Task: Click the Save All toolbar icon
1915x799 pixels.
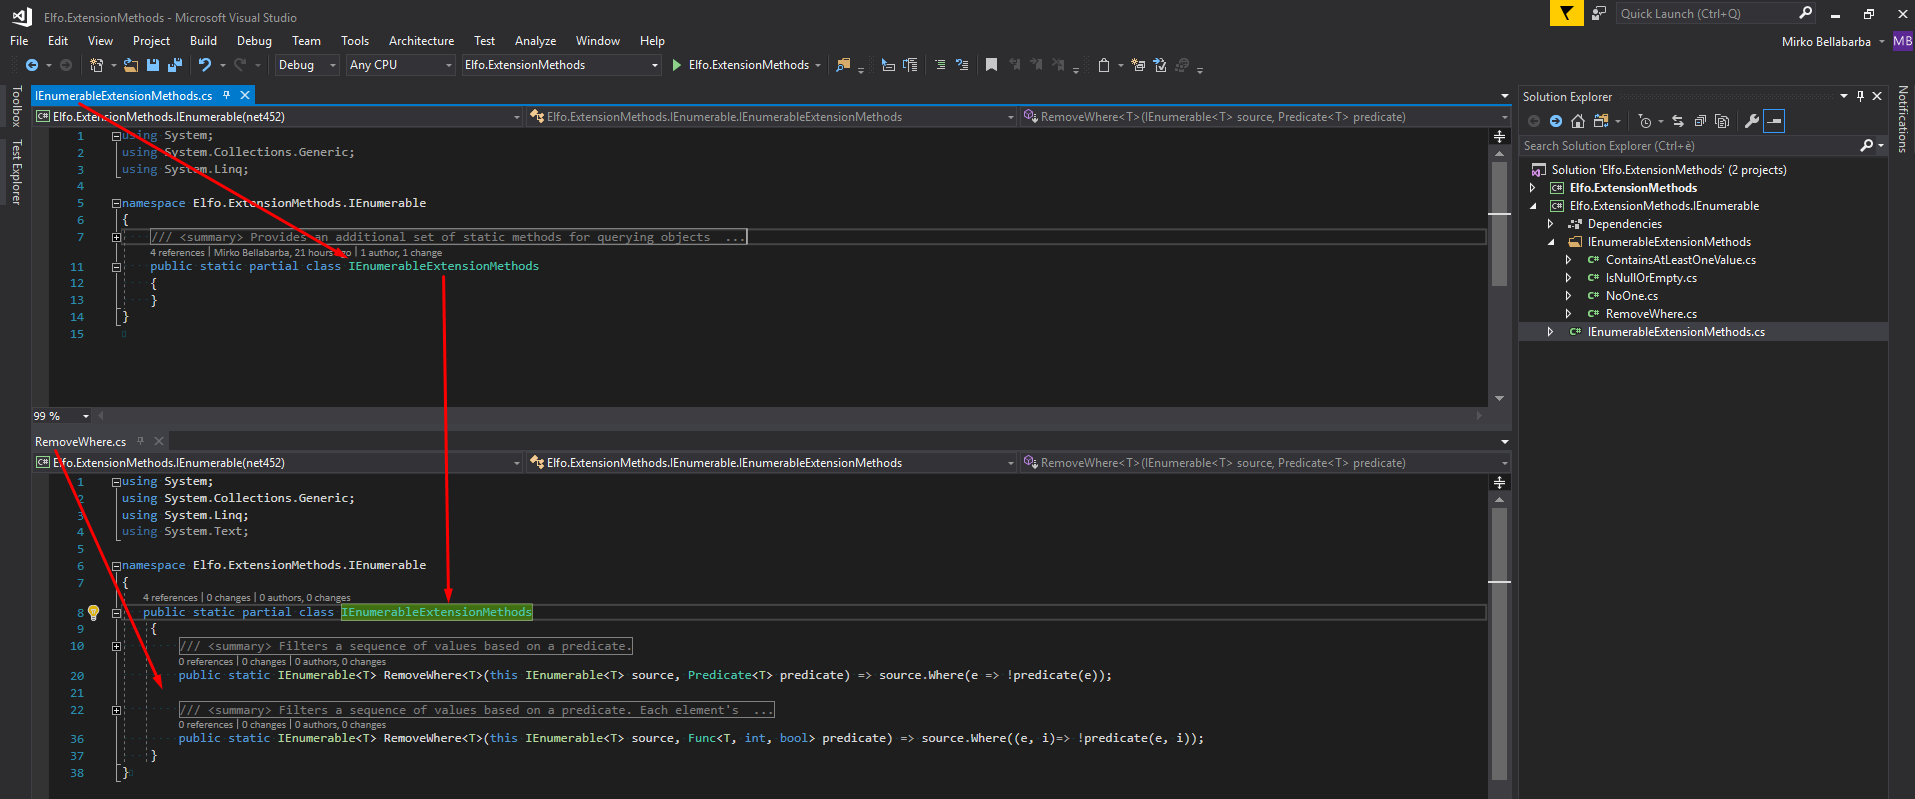Action: [175, 65]
